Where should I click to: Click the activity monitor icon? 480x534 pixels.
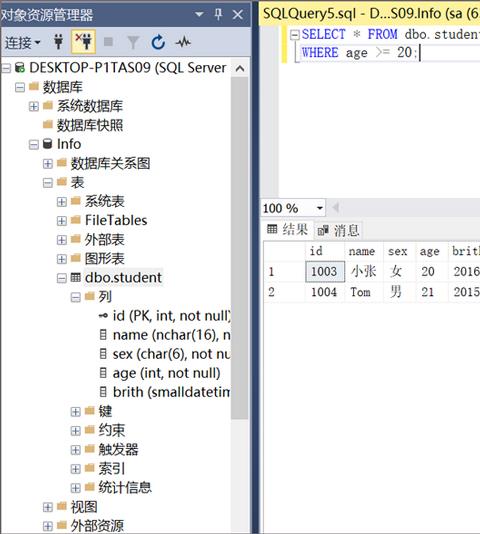tap(183, 42)
